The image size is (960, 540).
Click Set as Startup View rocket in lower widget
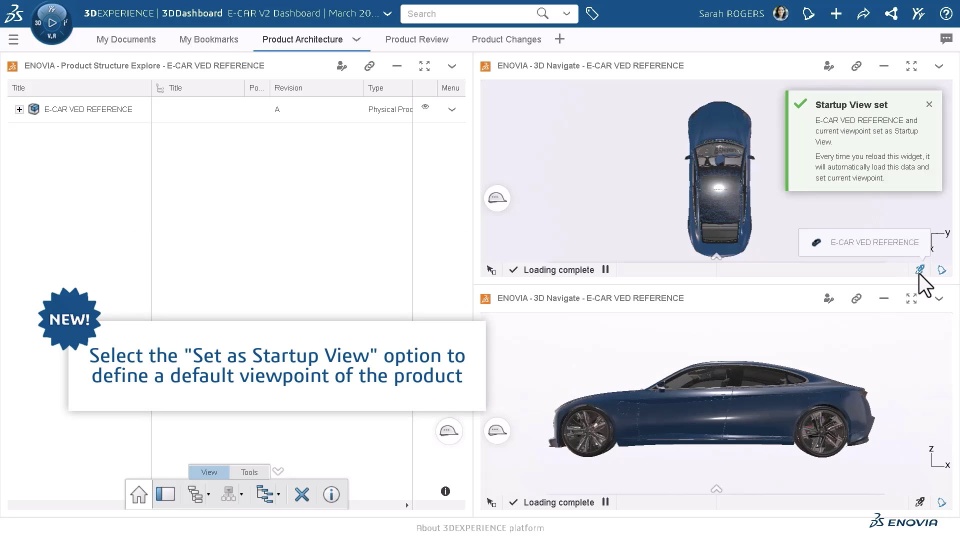920,502
